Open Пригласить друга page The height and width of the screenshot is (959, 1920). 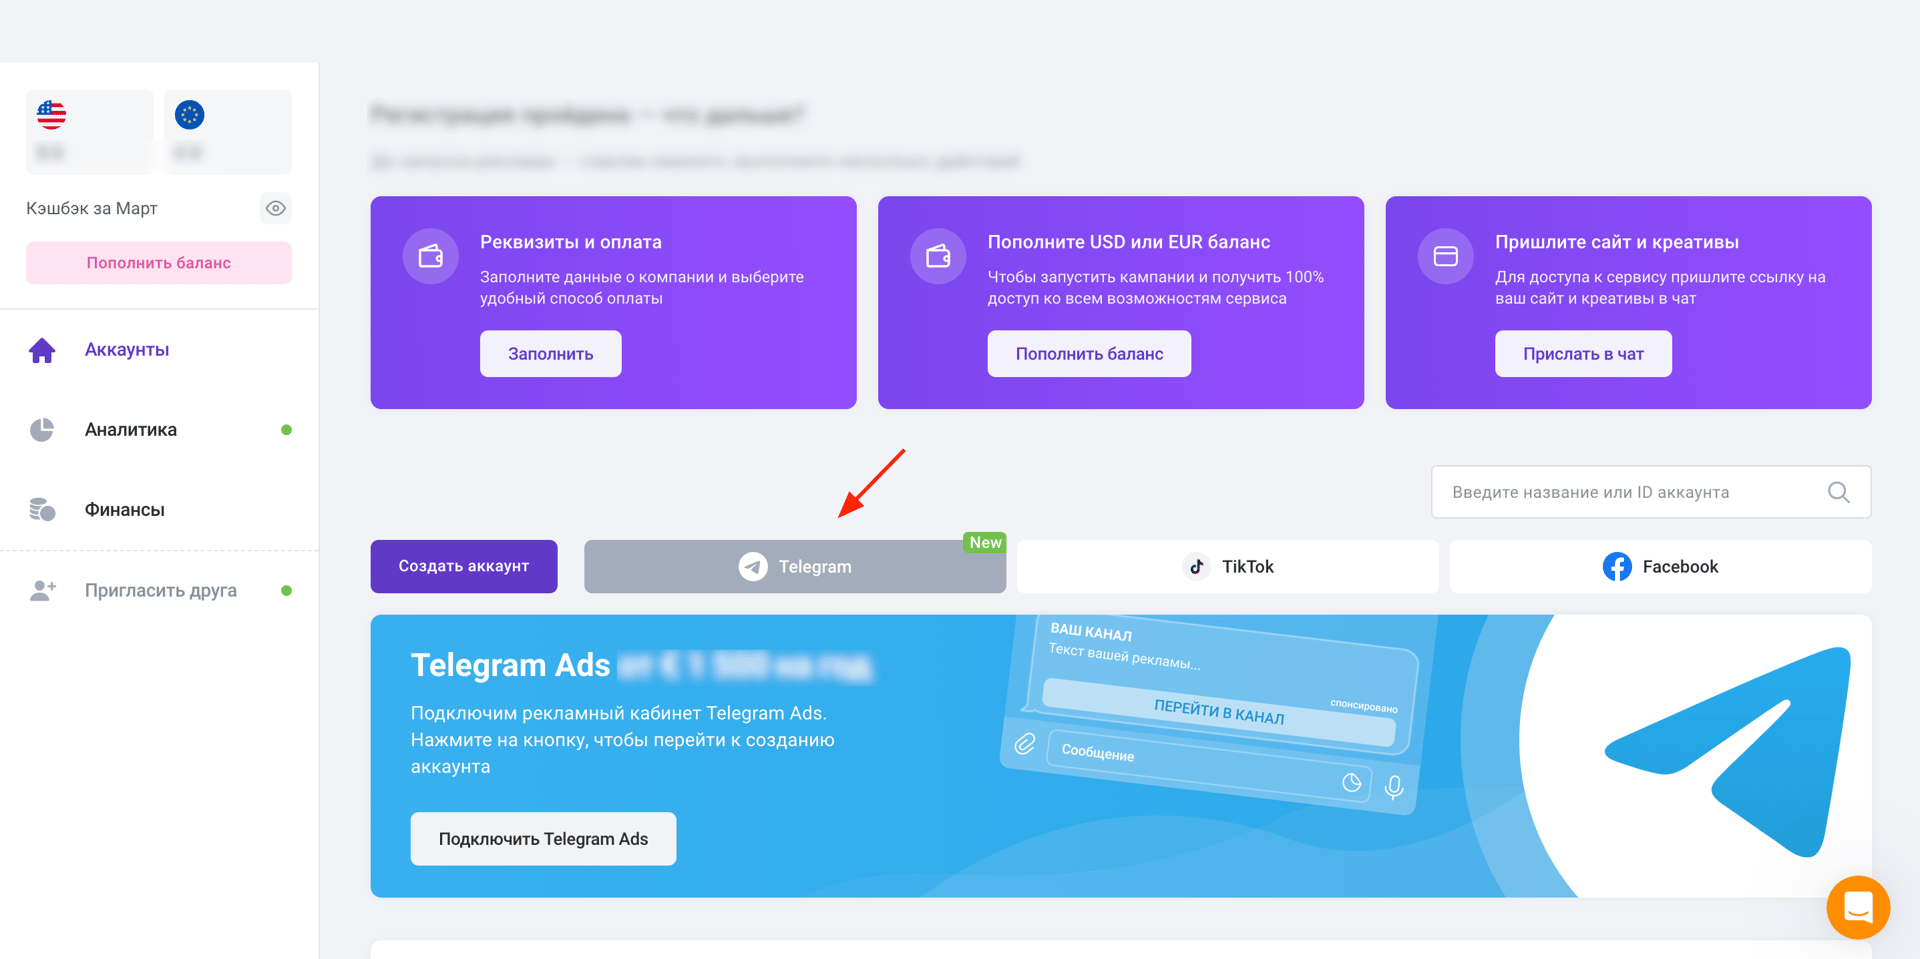161,591
